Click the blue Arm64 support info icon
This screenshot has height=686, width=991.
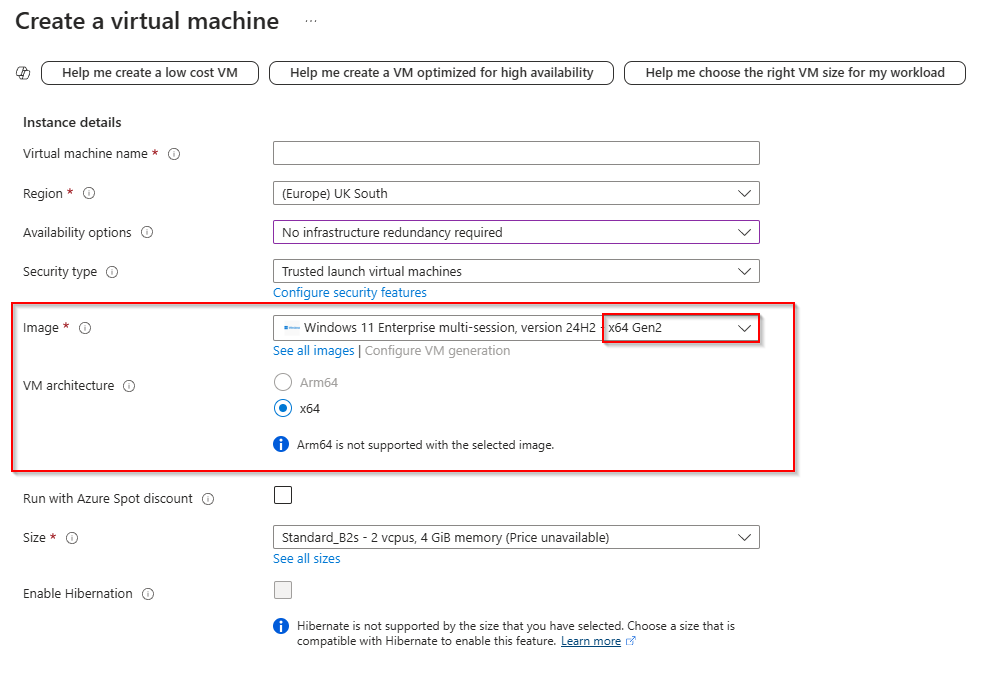coord(280,444)
